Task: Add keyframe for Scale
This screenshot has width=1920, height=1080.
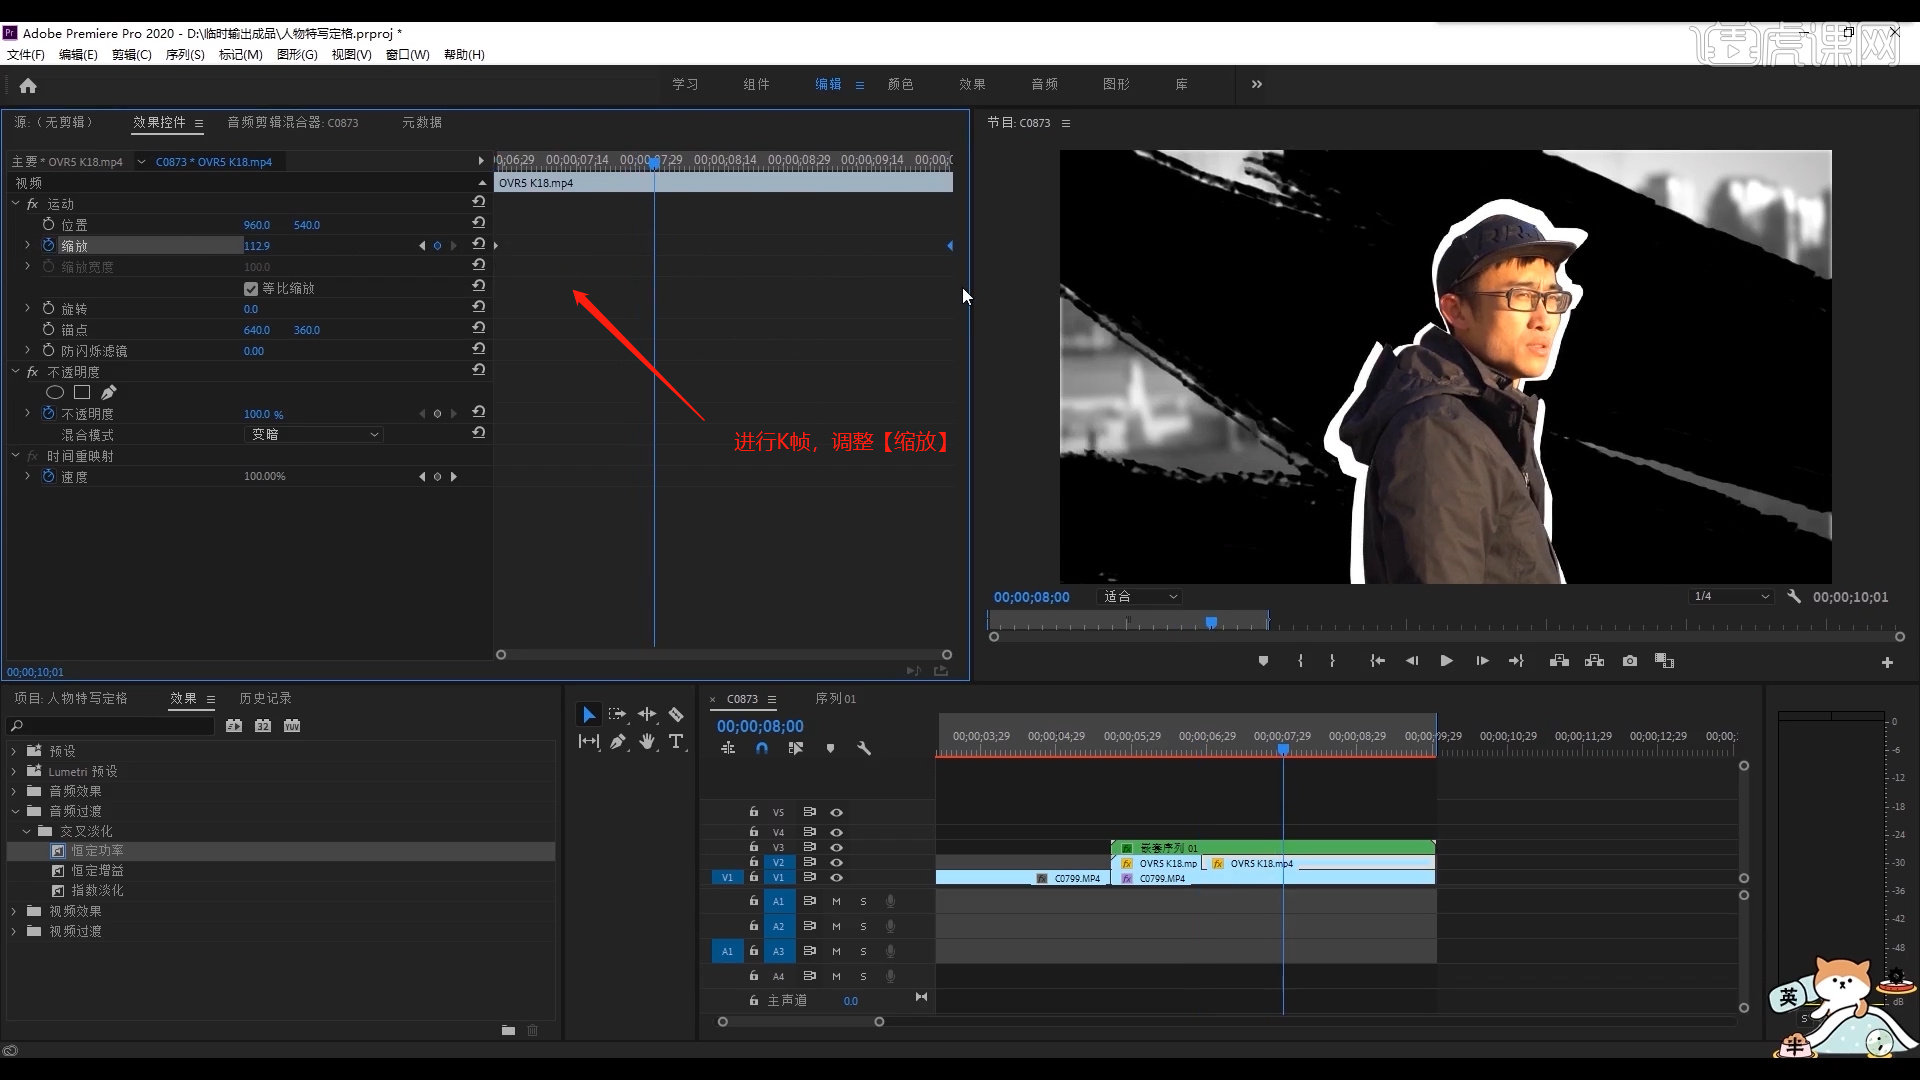Action: pyautogui.click(x=437, y=246)
